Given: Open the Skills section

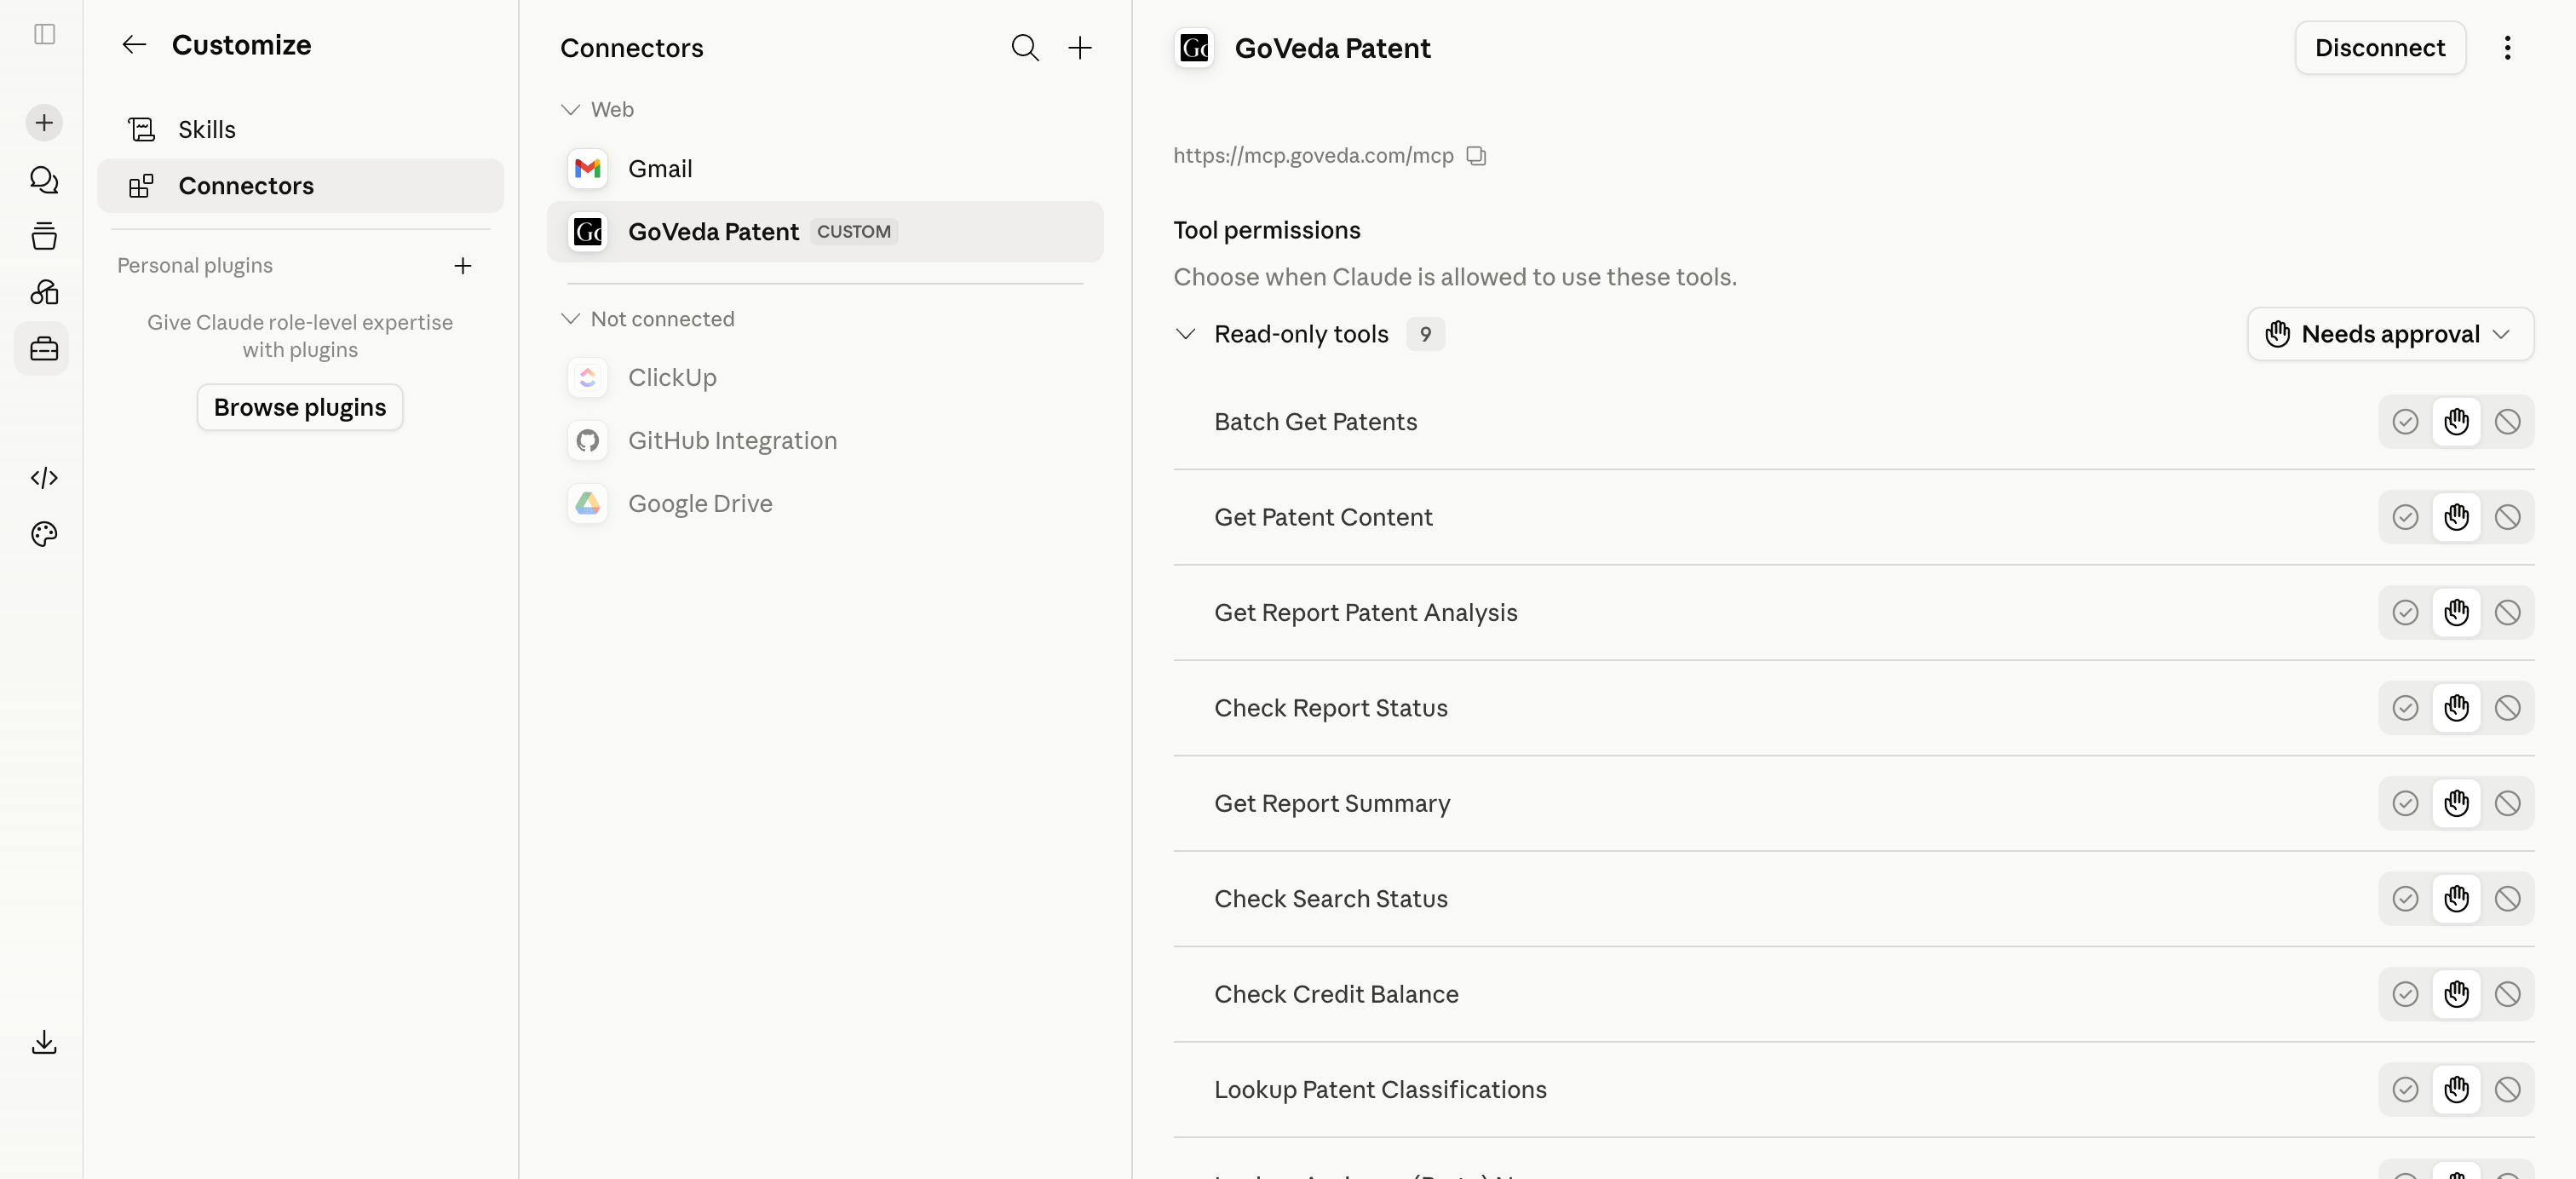Looking at the screenshot, I should (x=300, y=130).
